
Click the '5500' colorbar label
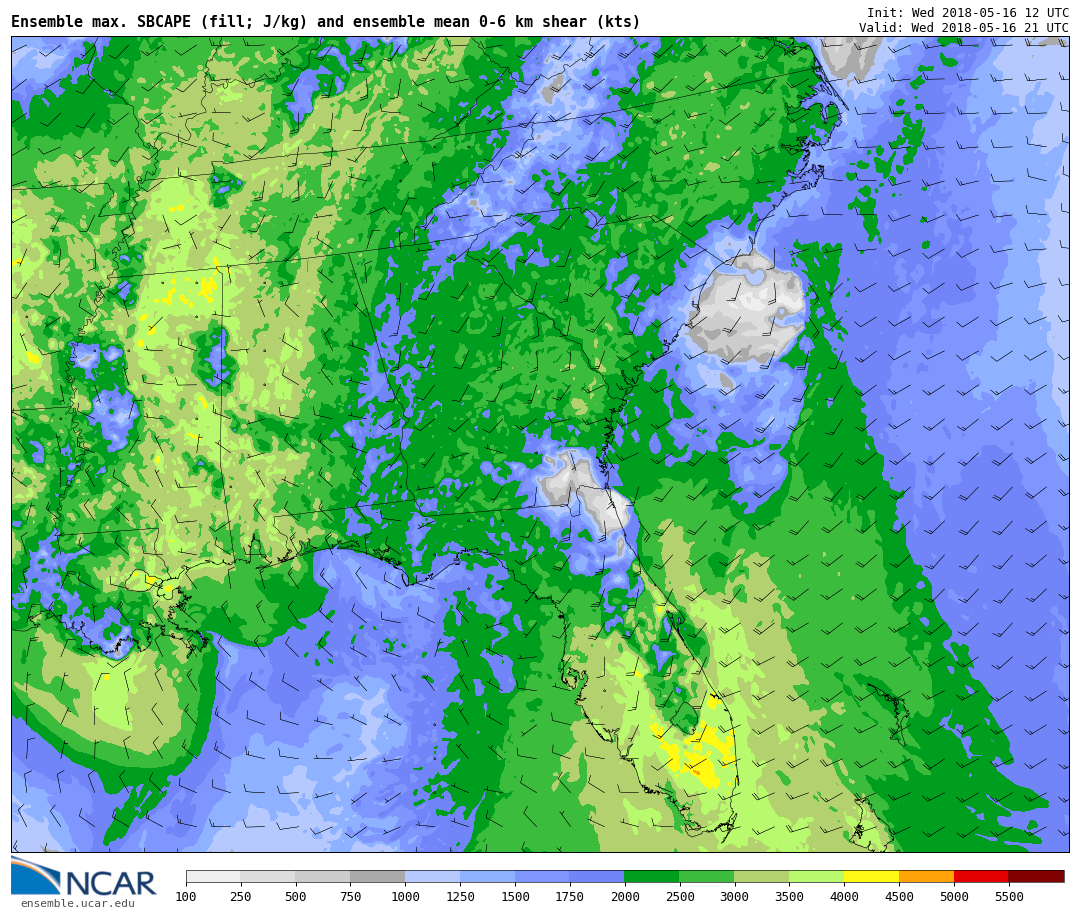[1009, 896]
